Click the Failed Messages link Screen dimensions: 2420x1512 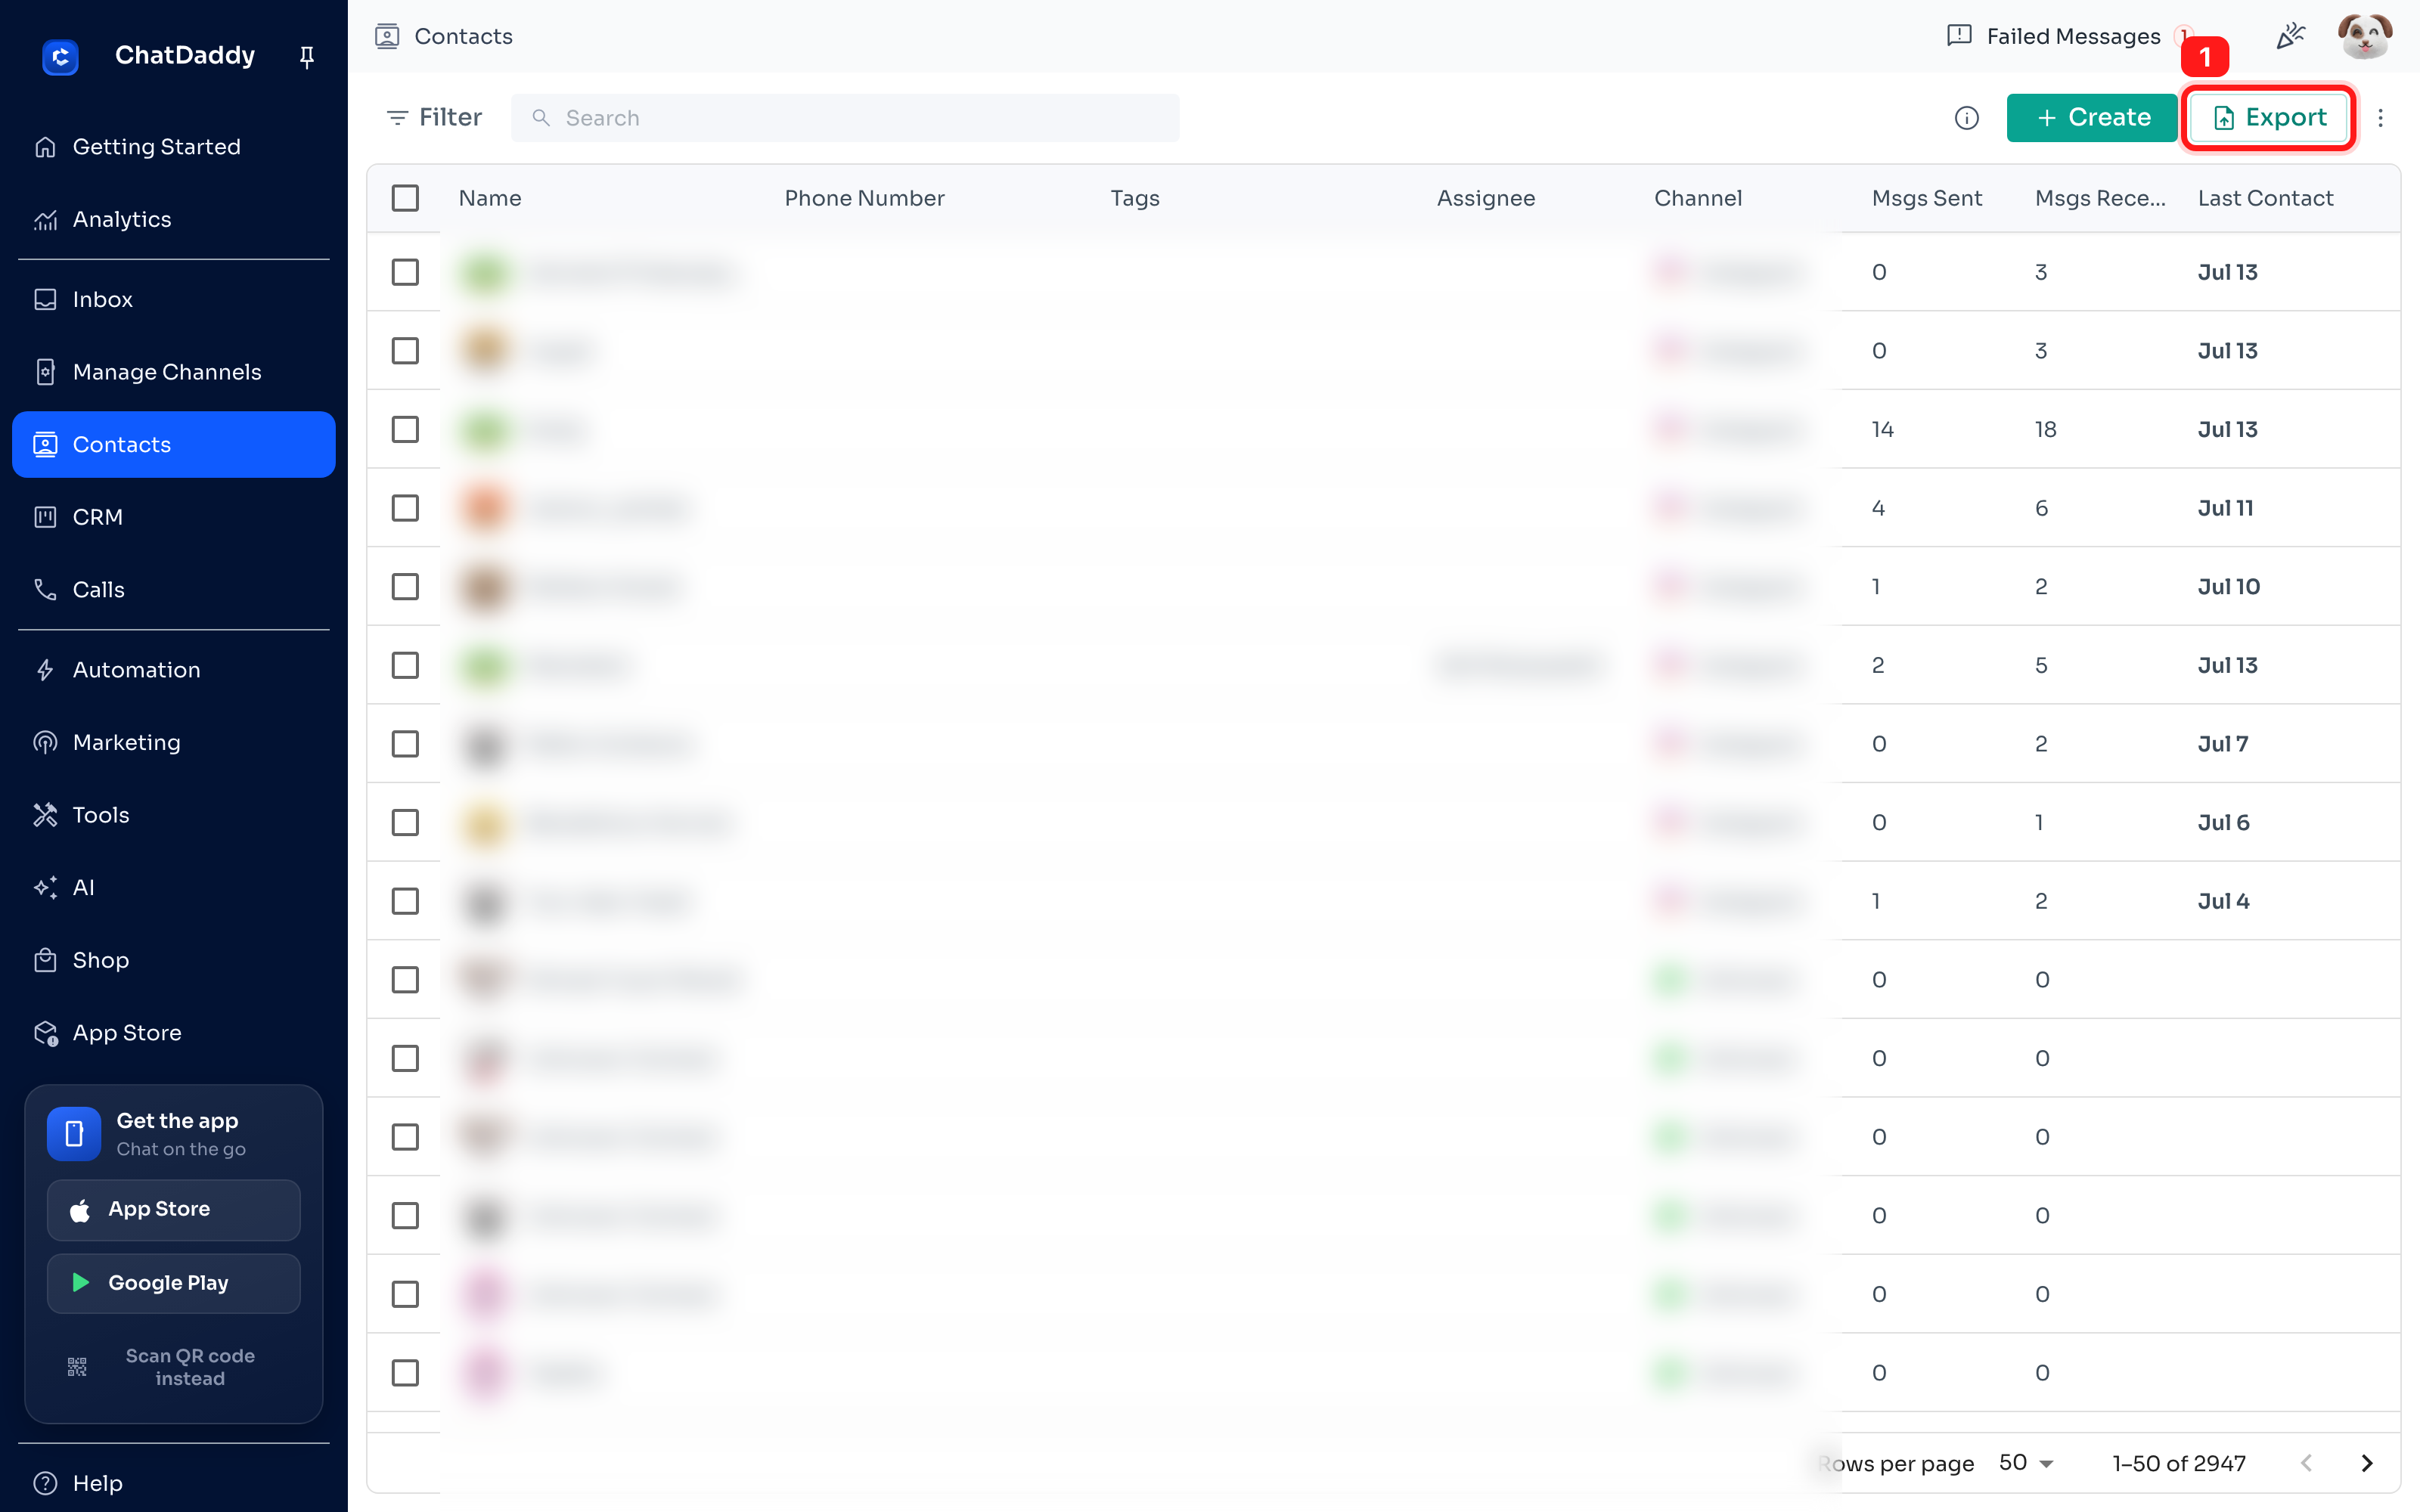[2073, 36]
